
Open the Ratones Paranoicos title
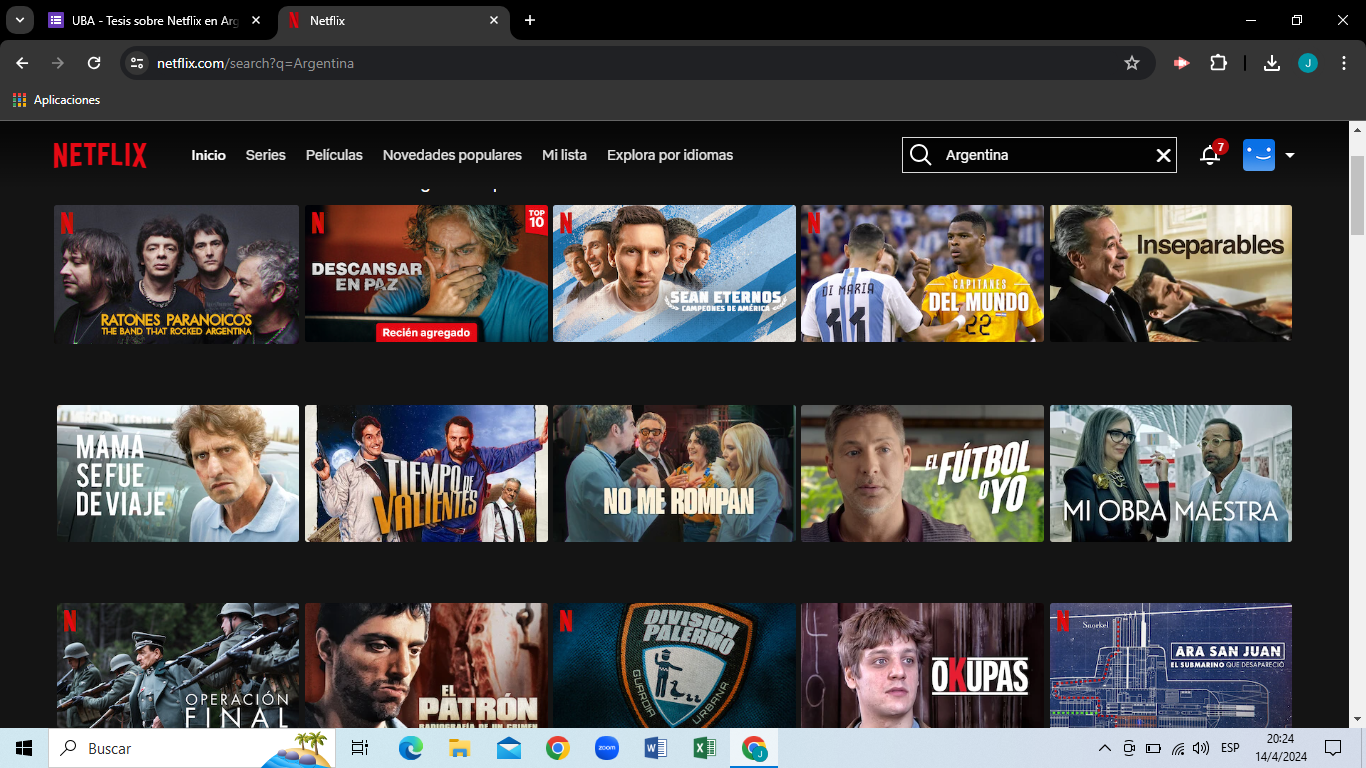tap(177, 274)
